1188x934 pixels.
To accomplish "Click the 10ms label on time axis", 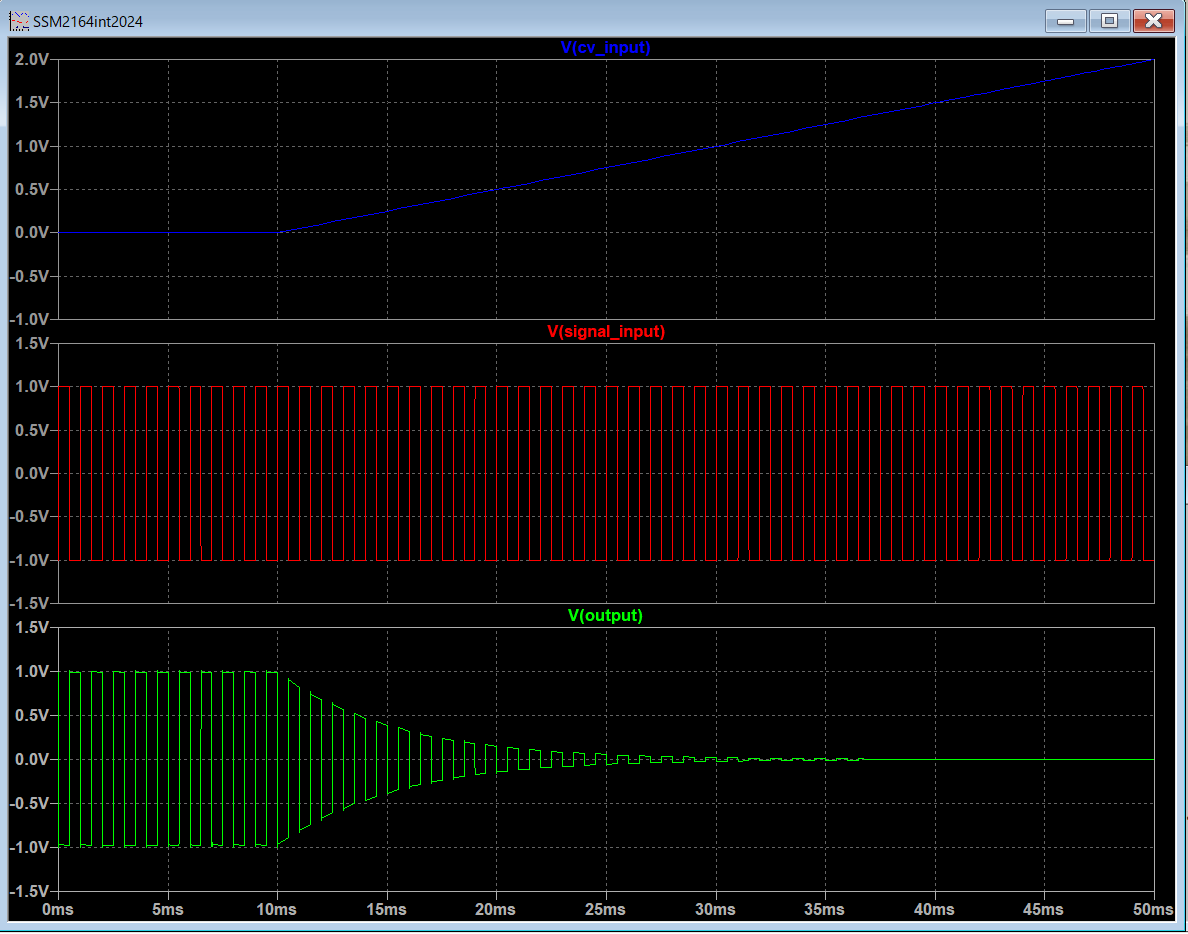I will tap(277, 910).
